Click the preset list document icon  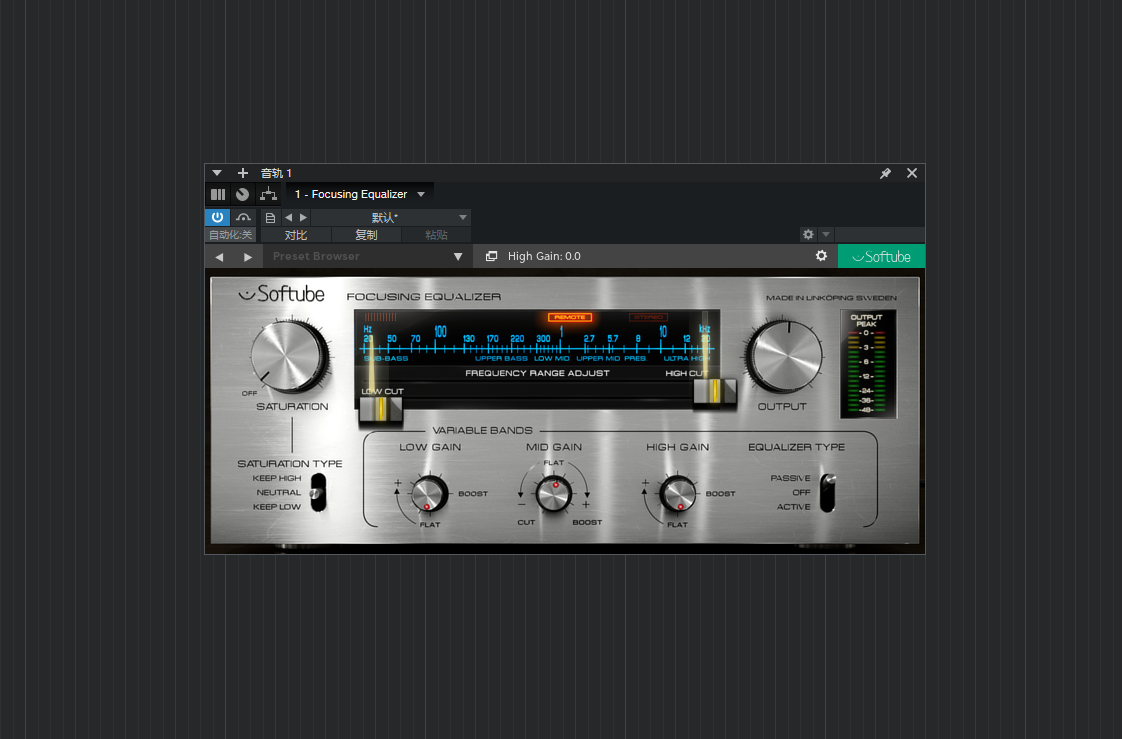270,217
